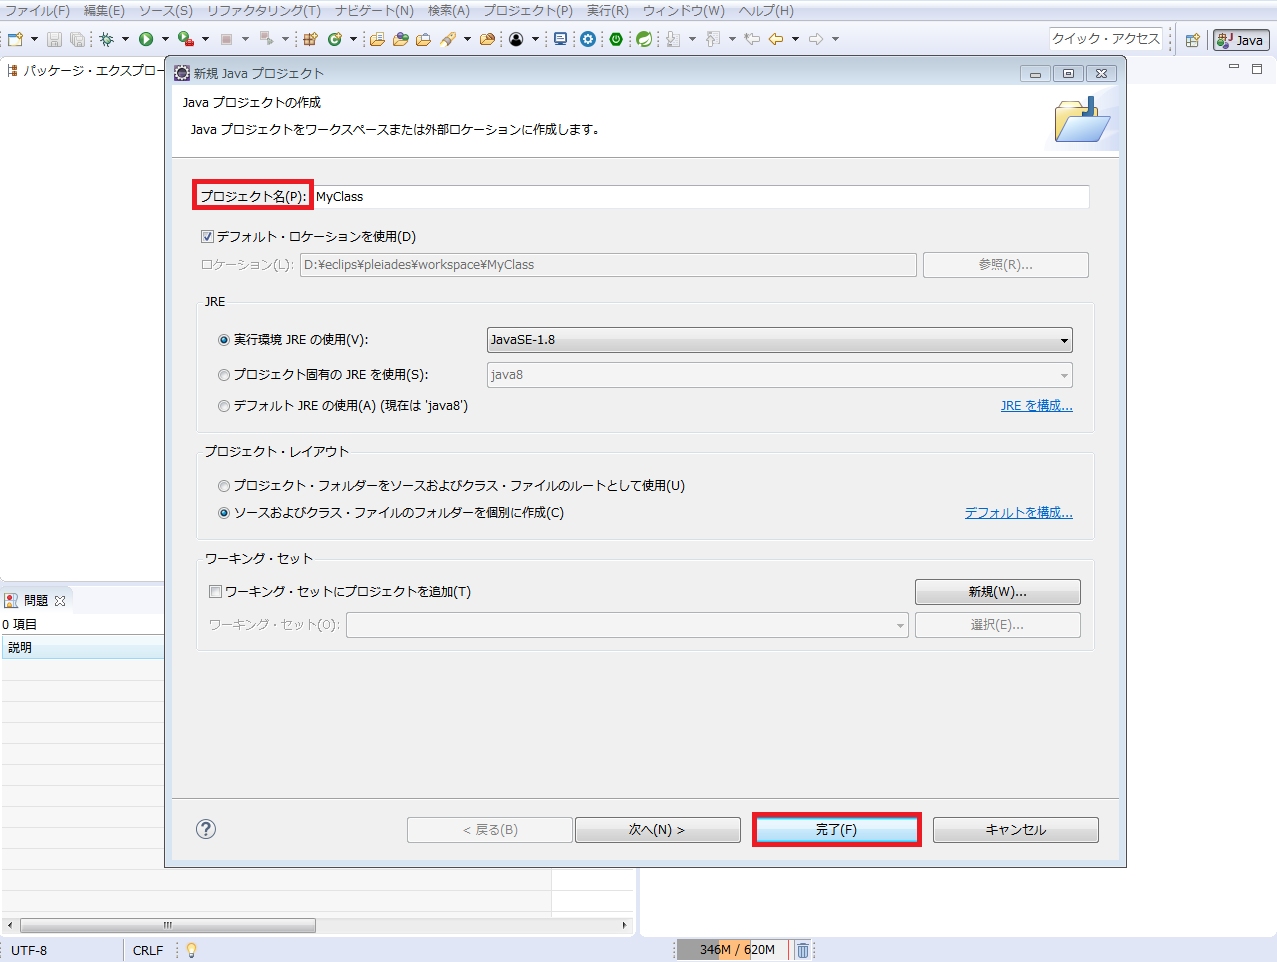The image size is (1277, 962).
Task: Click the プロジェクト名 text field with MyClass
Action: [x=701, y=197]
